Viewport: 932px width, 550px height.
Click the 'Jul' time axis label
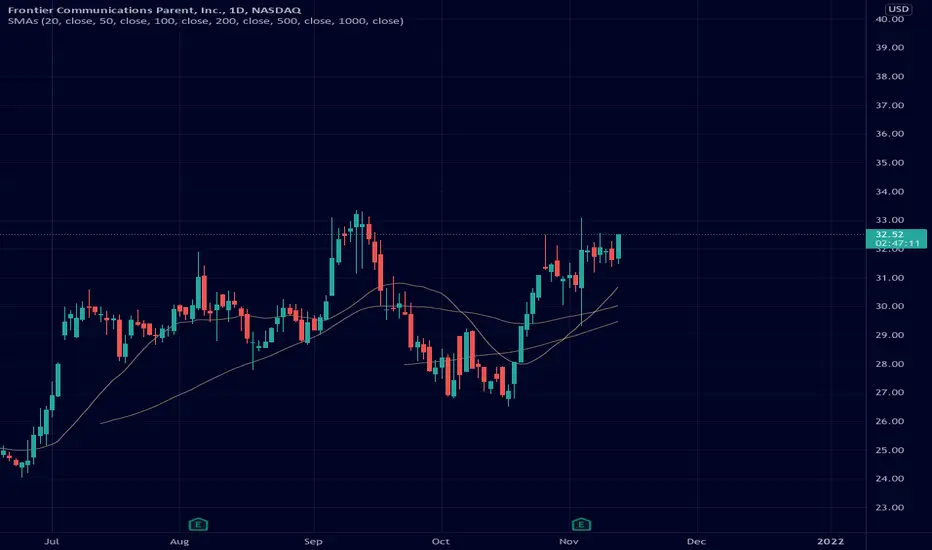point(52,541)
